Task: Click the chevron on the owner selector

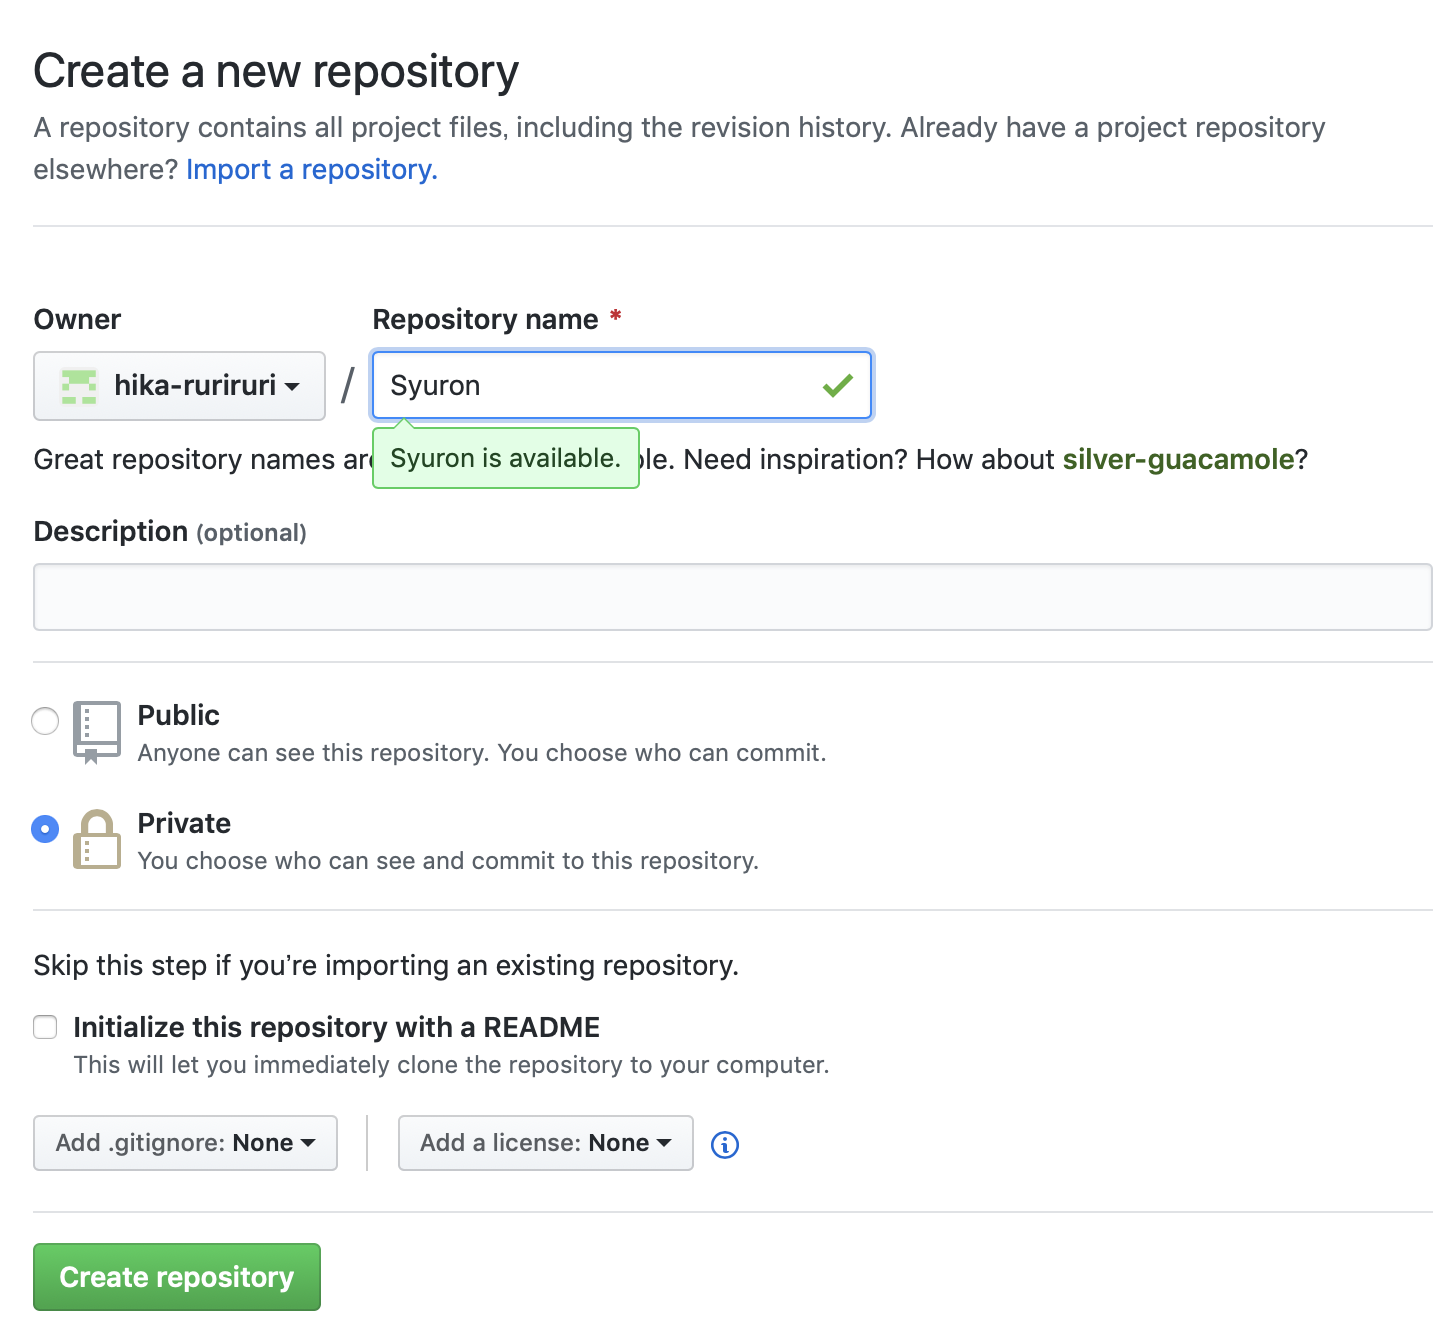Action: coord(292,386)
